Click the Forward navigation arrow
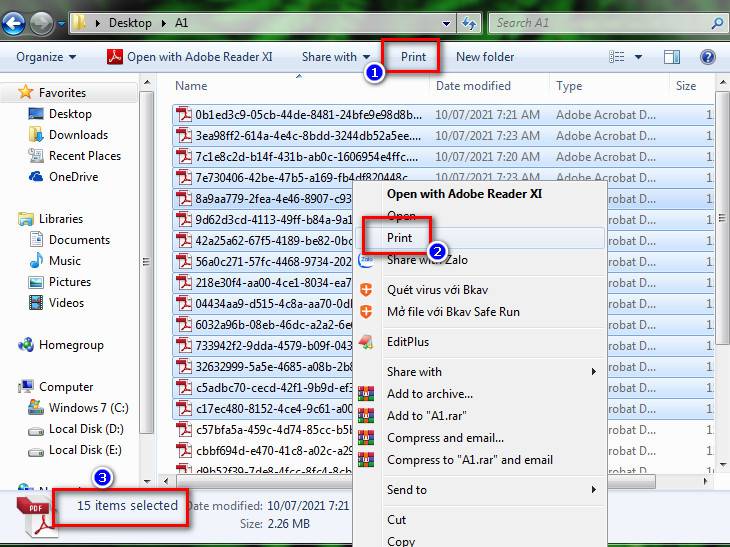Screen dimensions: 730x547 pos(41,23)
